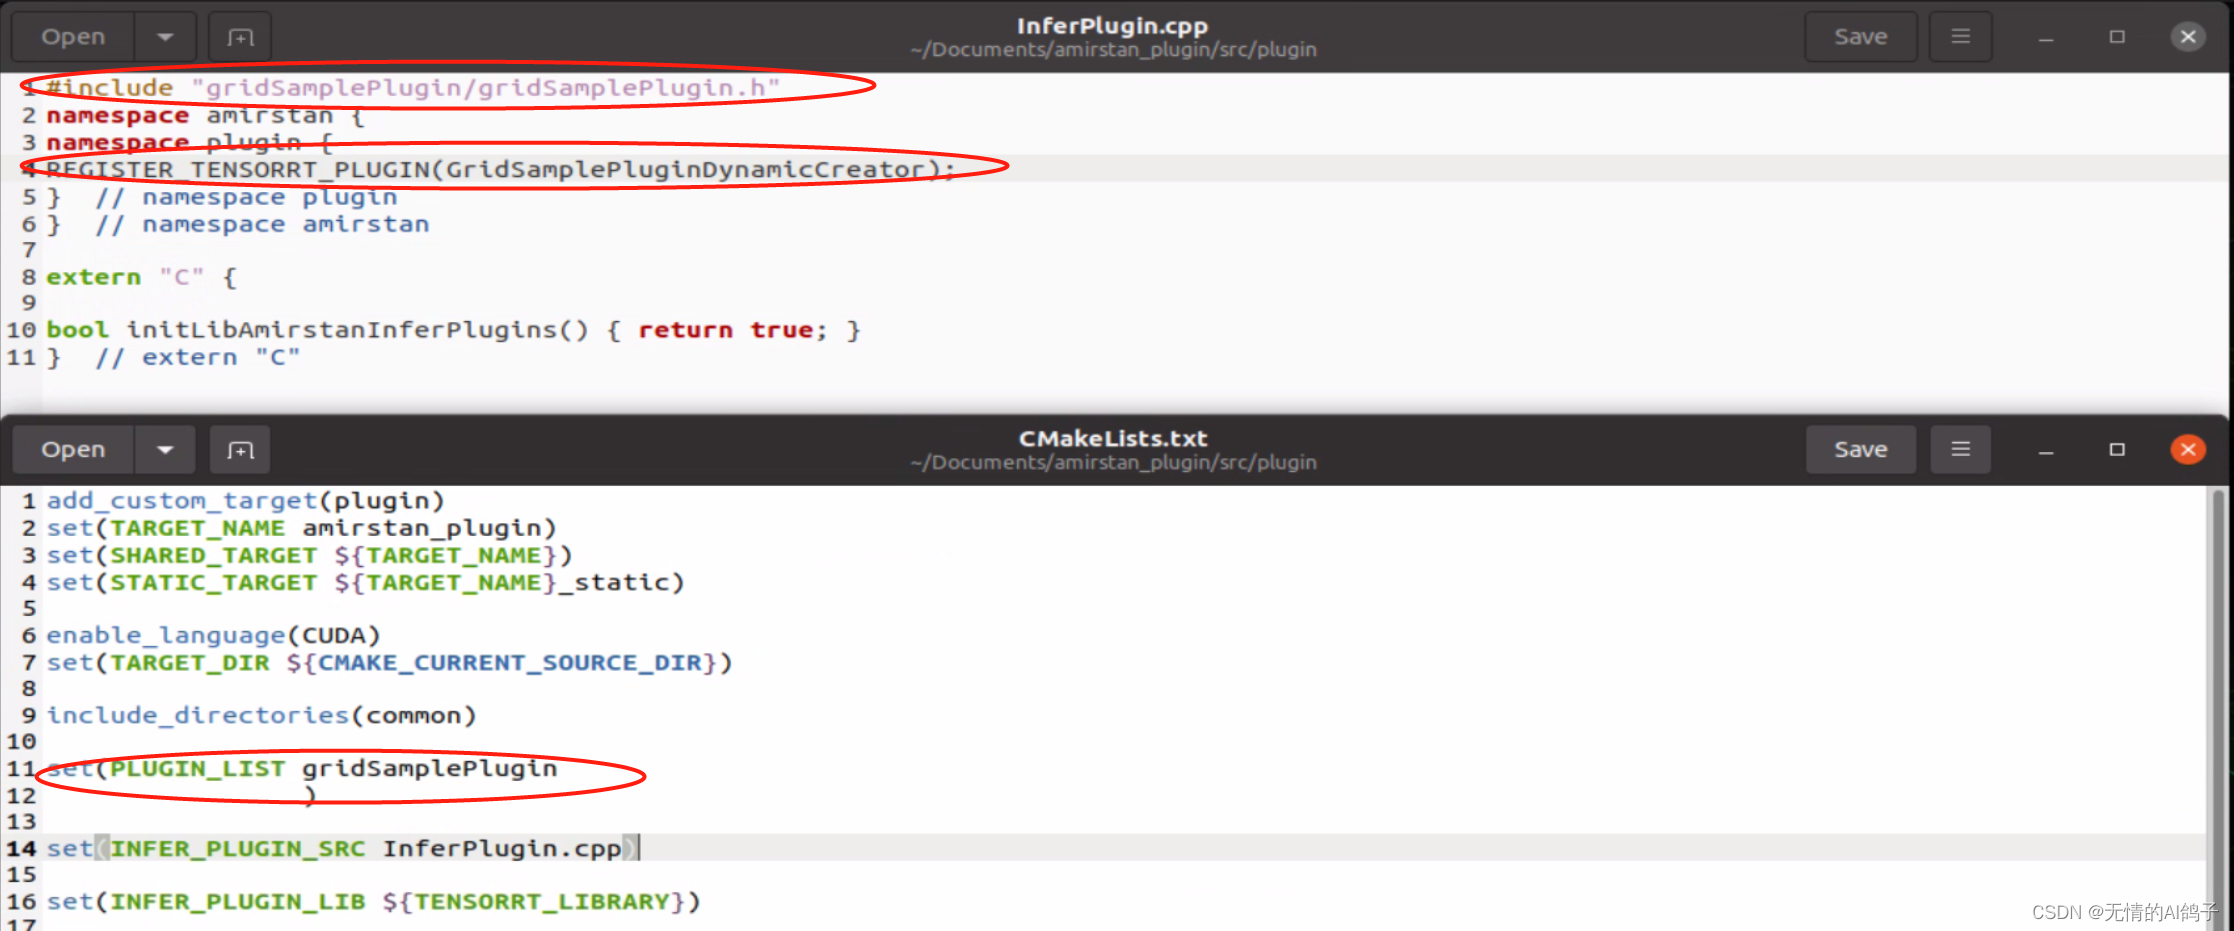Click the initLibAmirstanInferPlugins function line
Screen dimensions: 2234x931
coord(453,330)
